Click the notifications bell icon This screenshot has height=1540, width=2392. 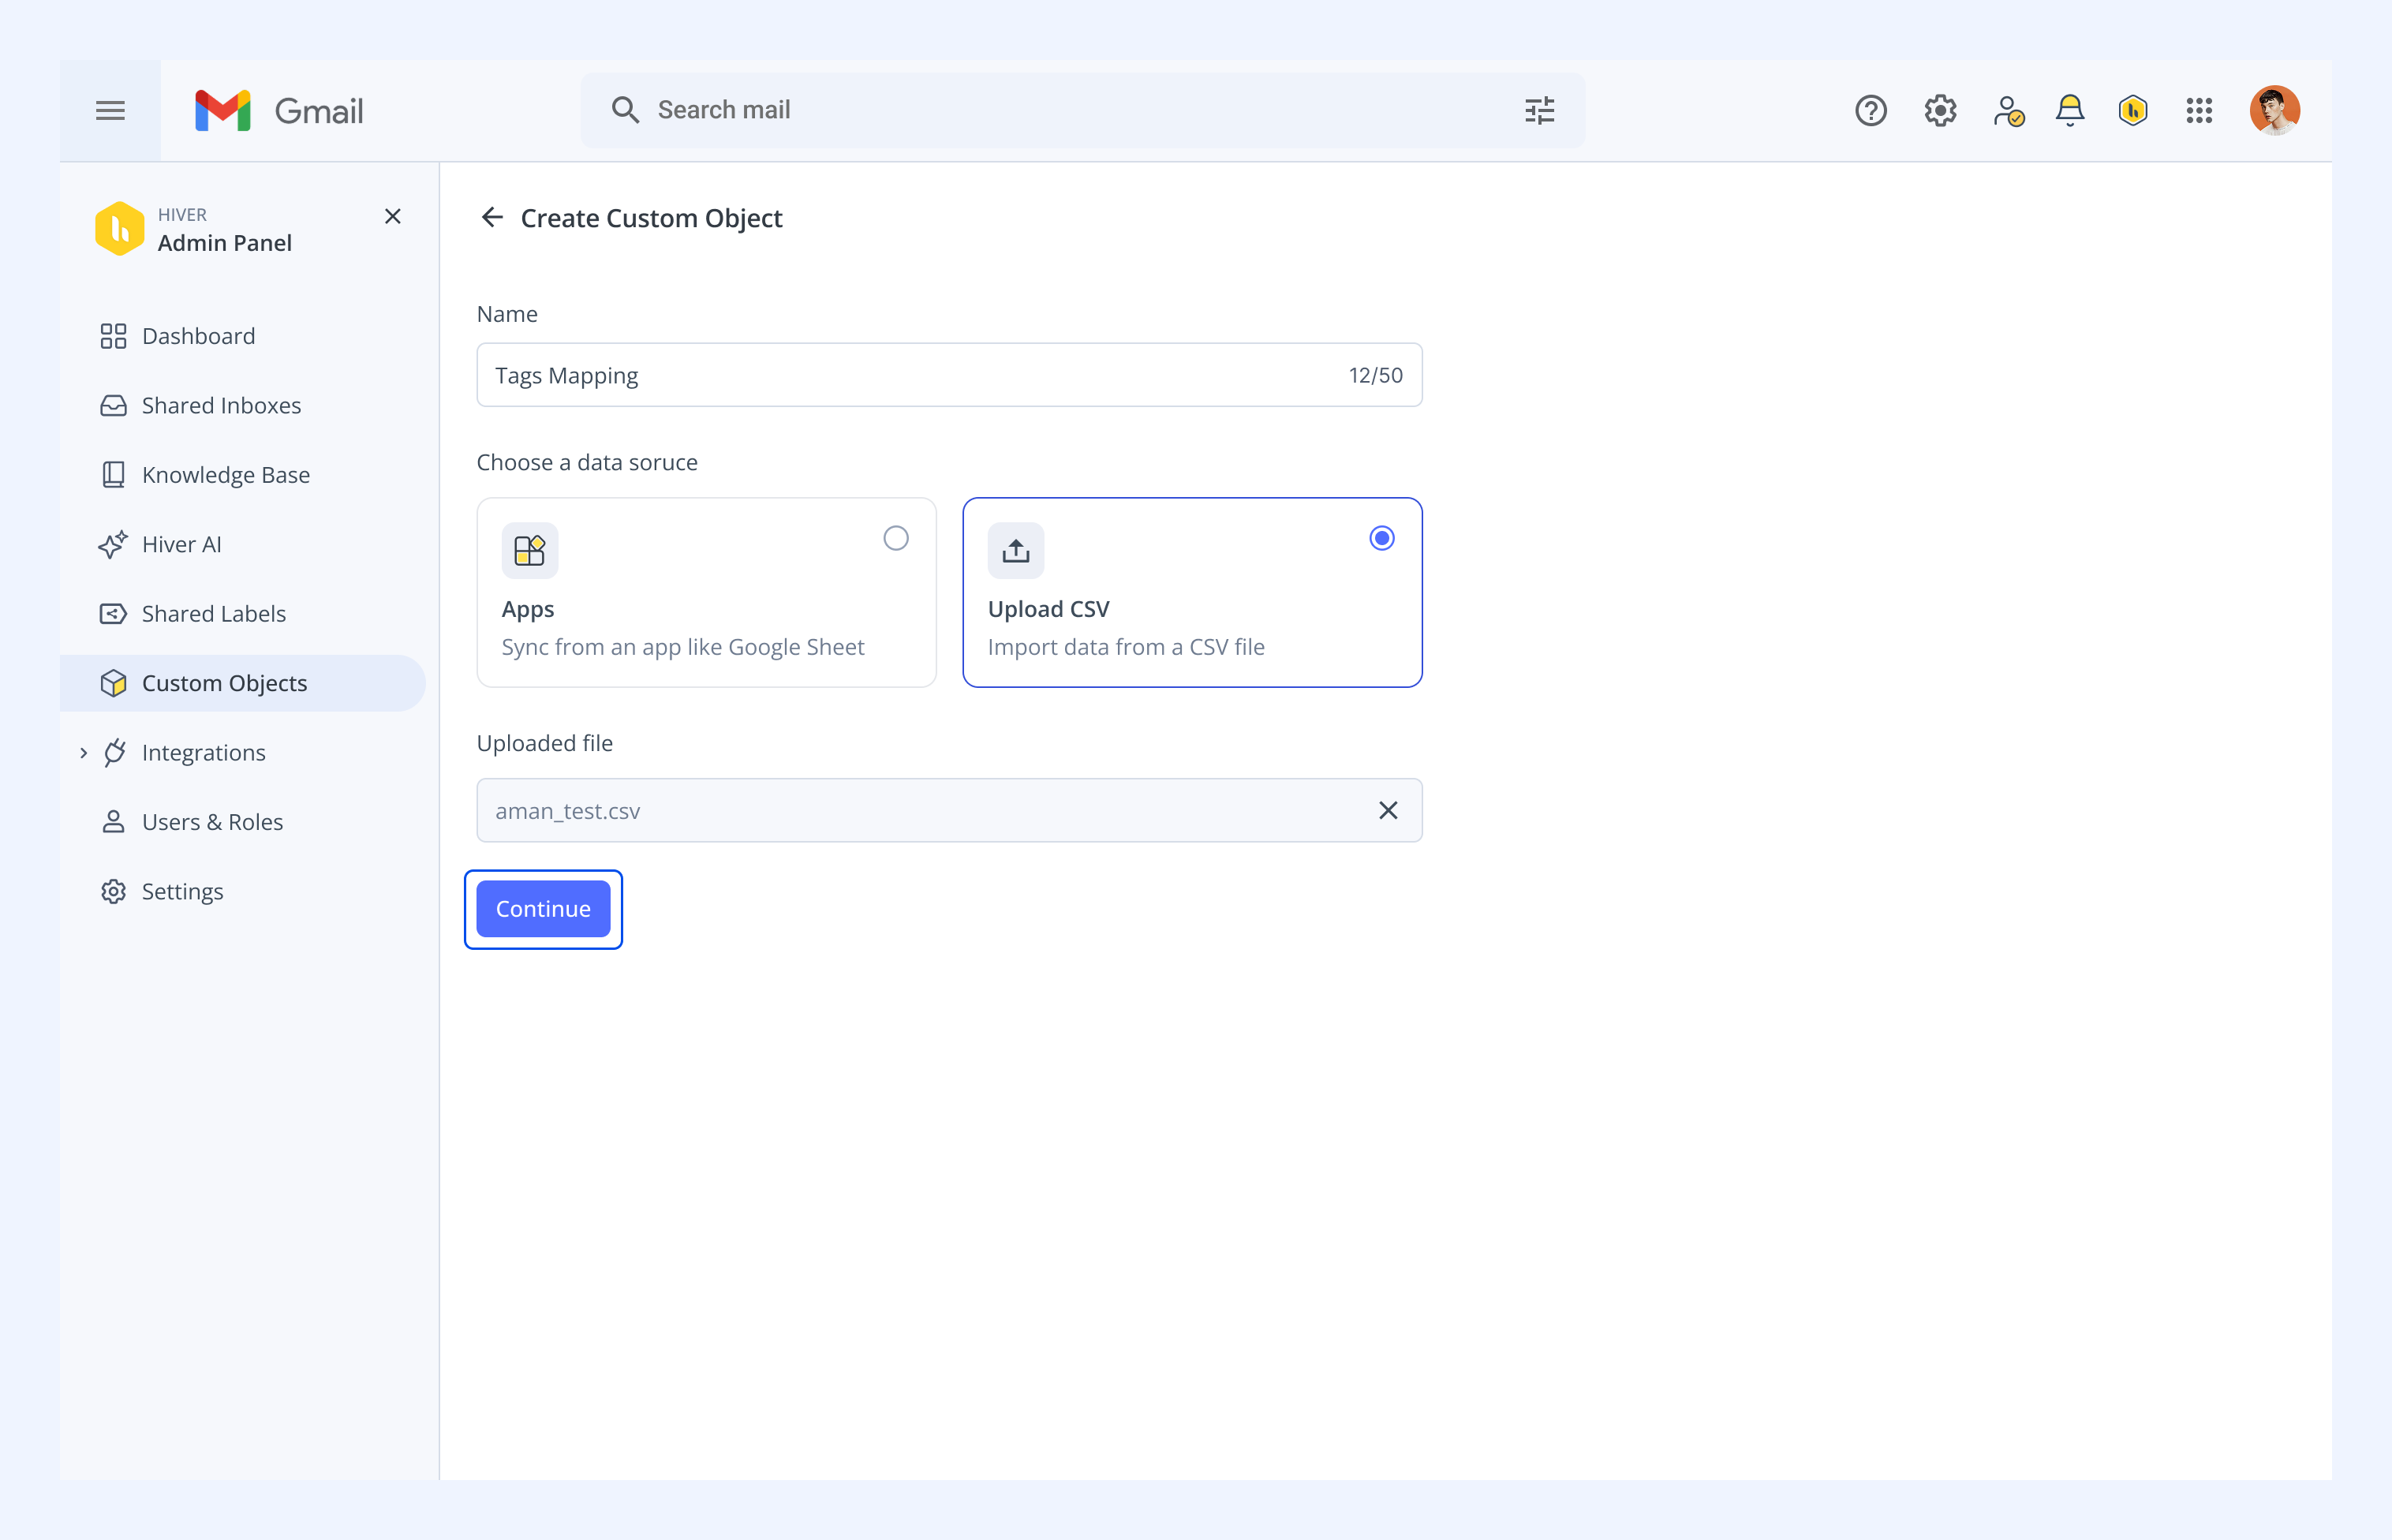(x=2069, y=110)
